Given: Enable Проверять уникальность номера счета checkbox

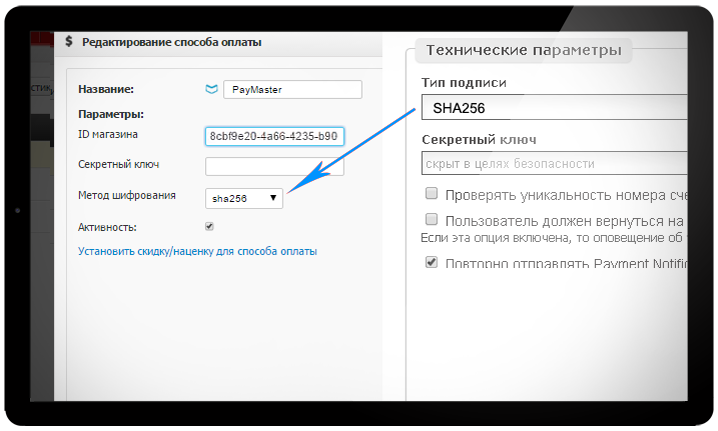Looking at the screenshot, I should pos(431,194).
